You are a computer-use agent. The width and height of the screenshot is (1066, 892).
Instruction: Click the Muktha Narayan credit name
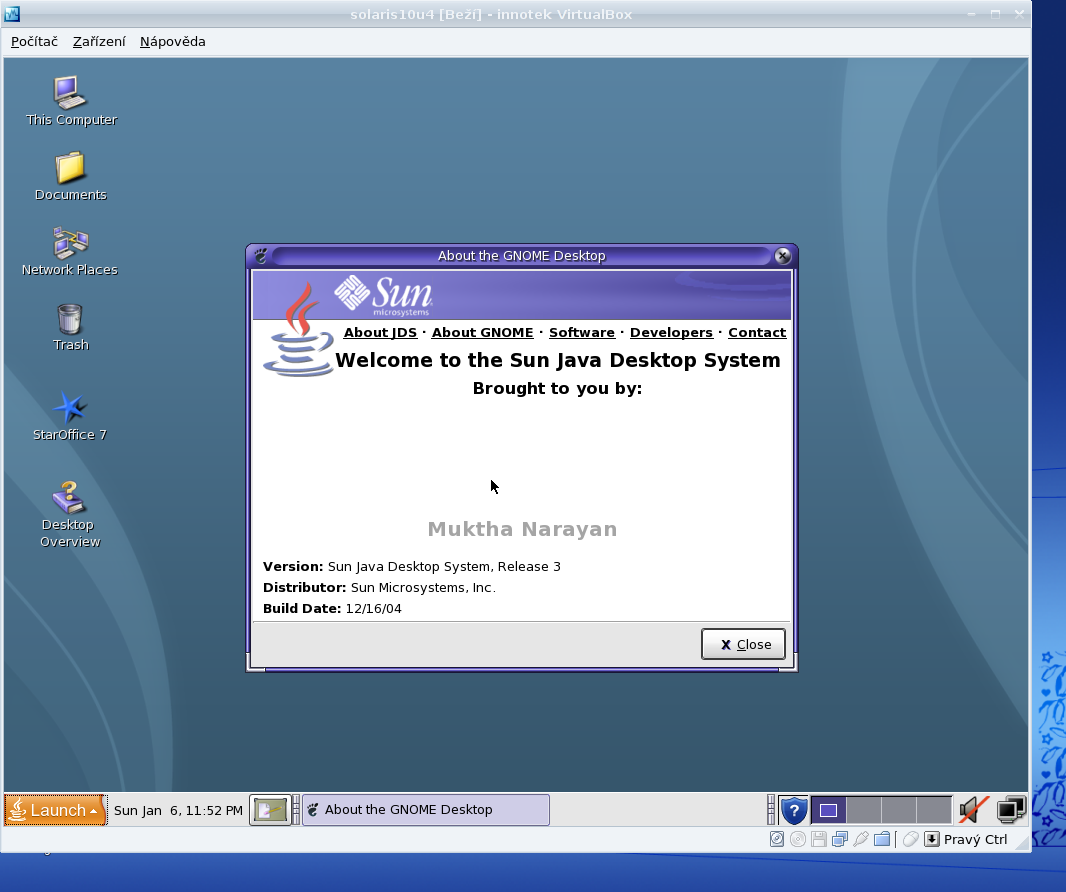[522, 529]
